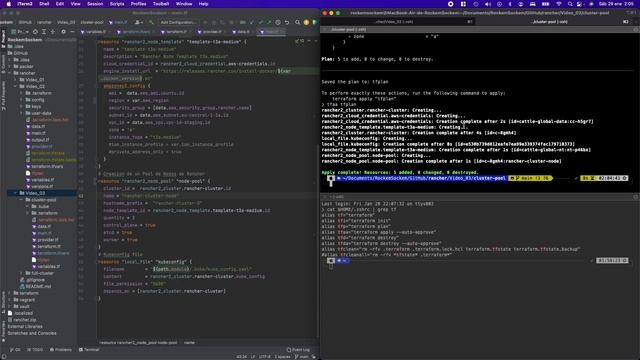Open the Scripts menu
The height and width of the screenshot is (360, 640).
pyautogui.click(x=117, y=4)
